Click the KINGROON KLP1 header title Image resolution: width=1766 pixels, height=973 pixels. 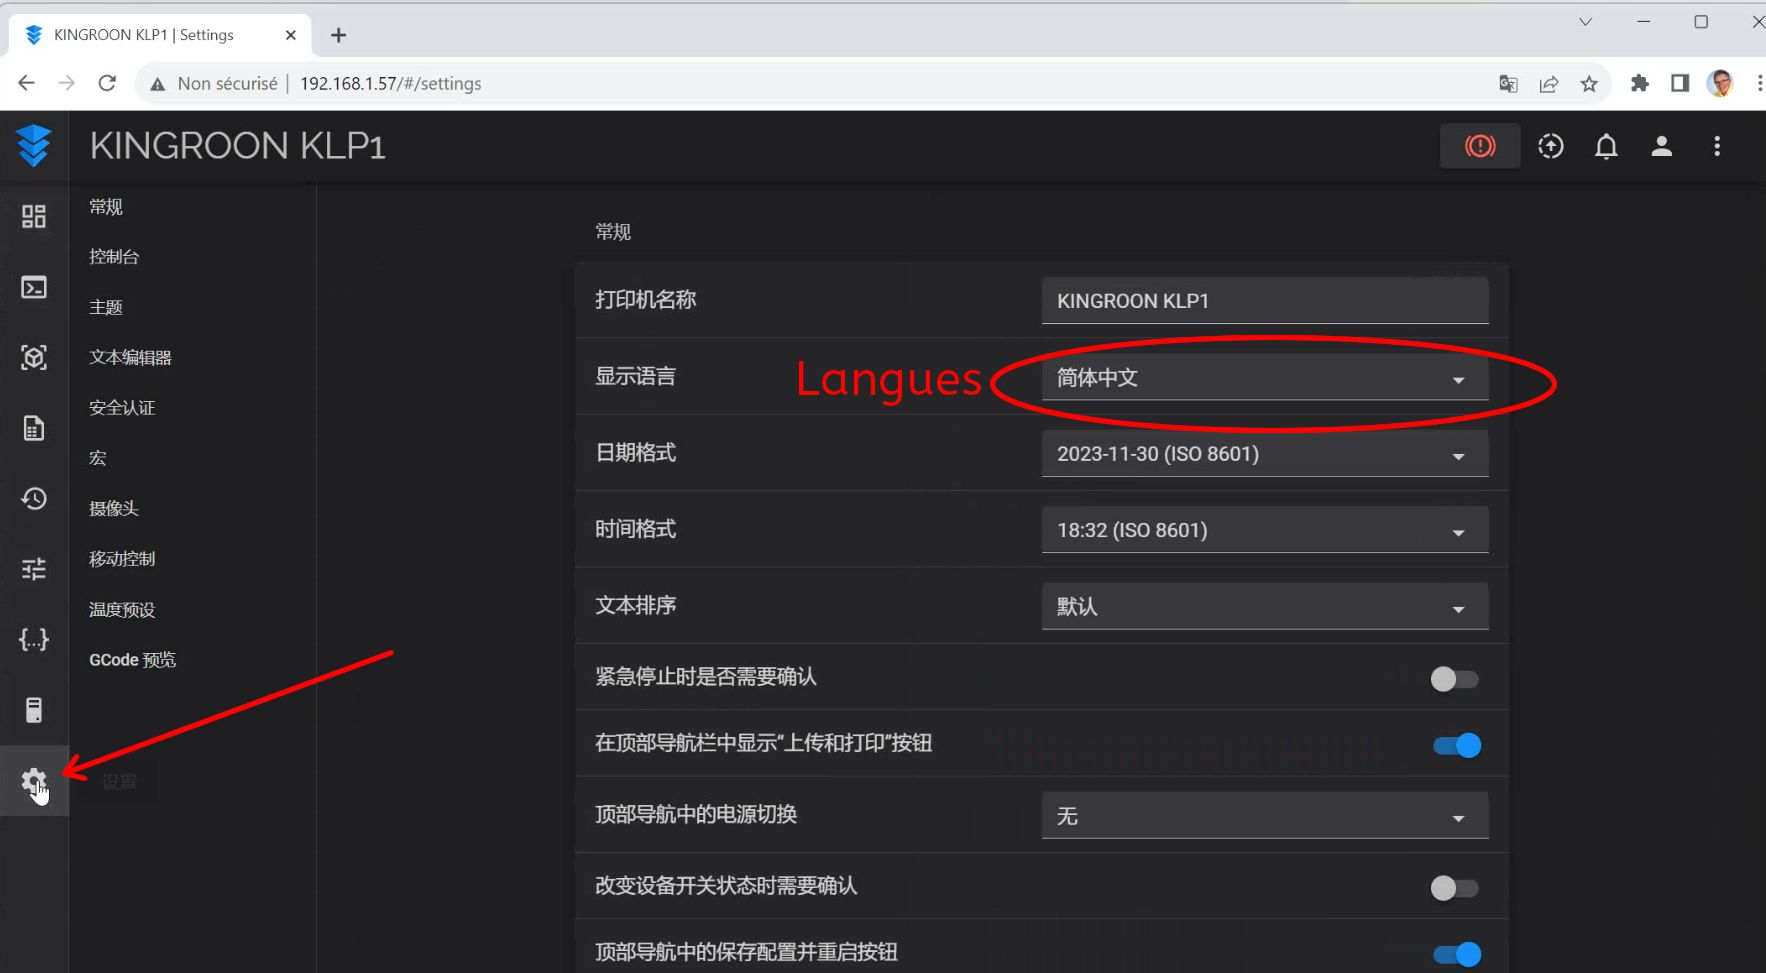pos(238,146)
